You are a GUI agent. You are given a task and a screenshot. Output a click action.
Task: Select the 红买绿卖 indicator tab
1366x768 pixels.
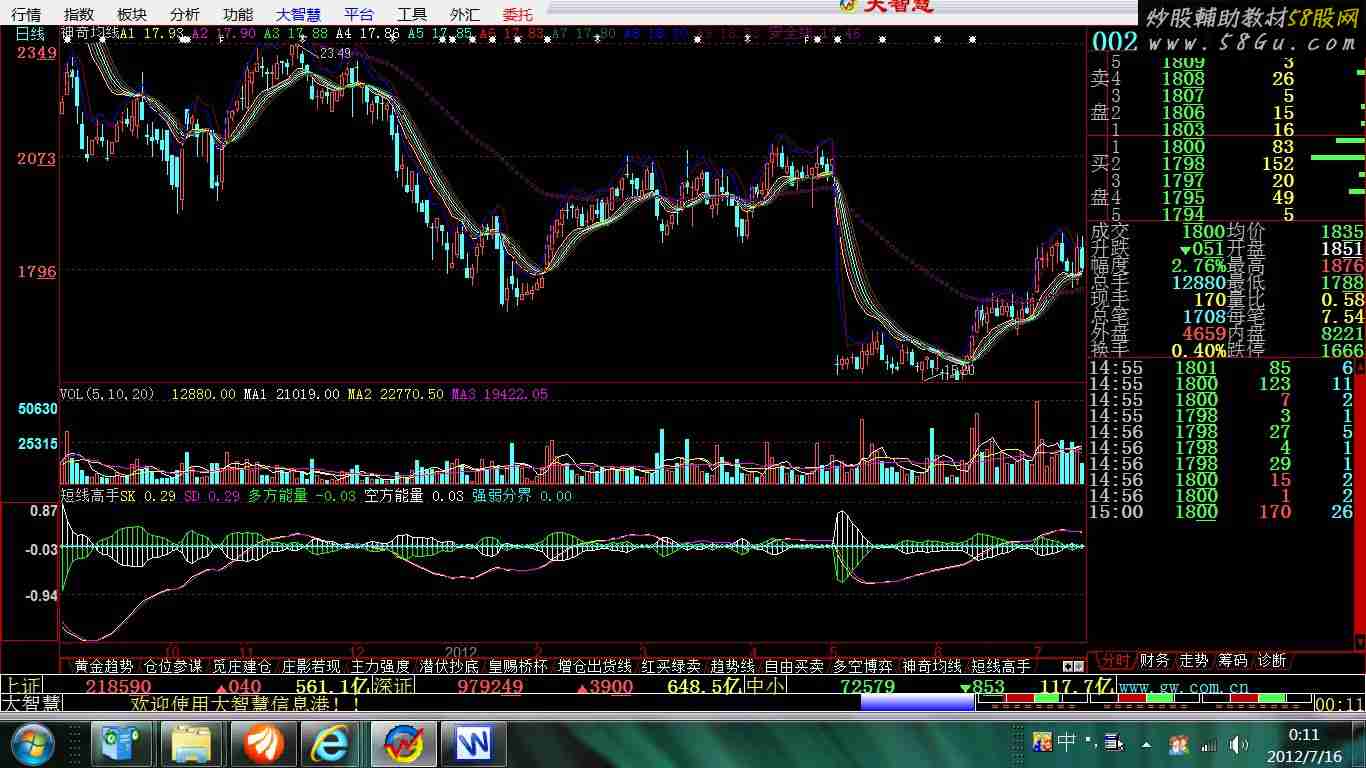[x=671, y=666]
